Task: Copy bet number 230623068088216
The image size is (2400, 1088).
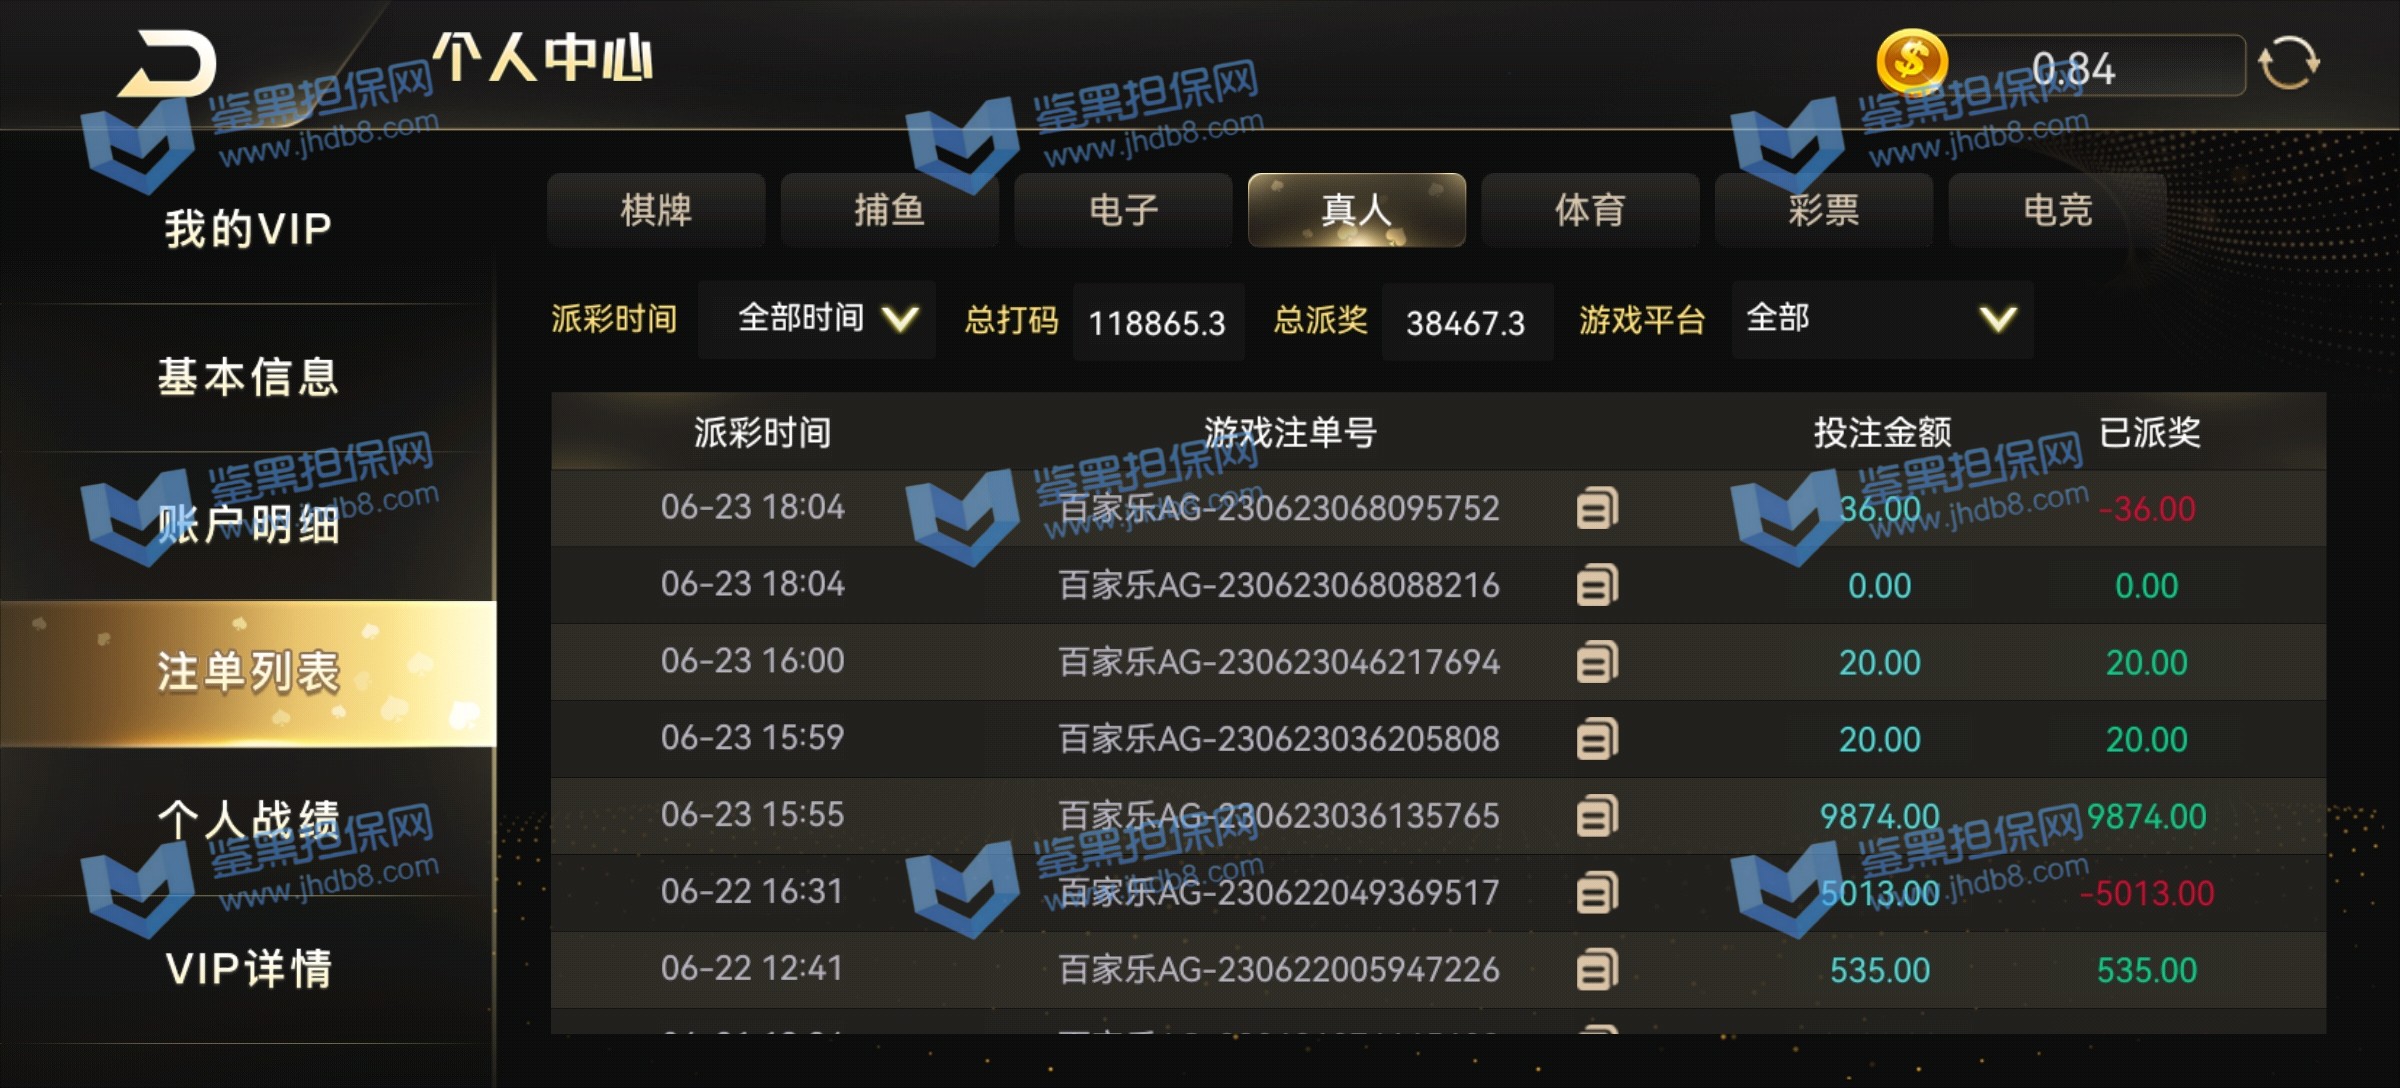Action: (x=1597, y=585)
